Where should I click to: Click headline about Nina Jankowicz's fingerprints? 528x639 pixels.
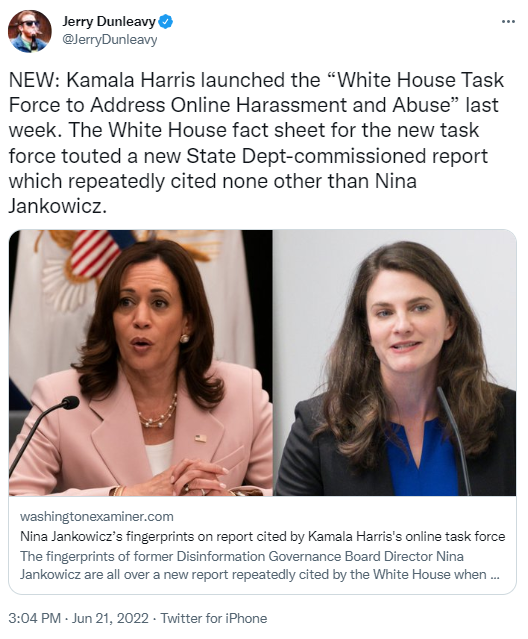pos(262,536)
